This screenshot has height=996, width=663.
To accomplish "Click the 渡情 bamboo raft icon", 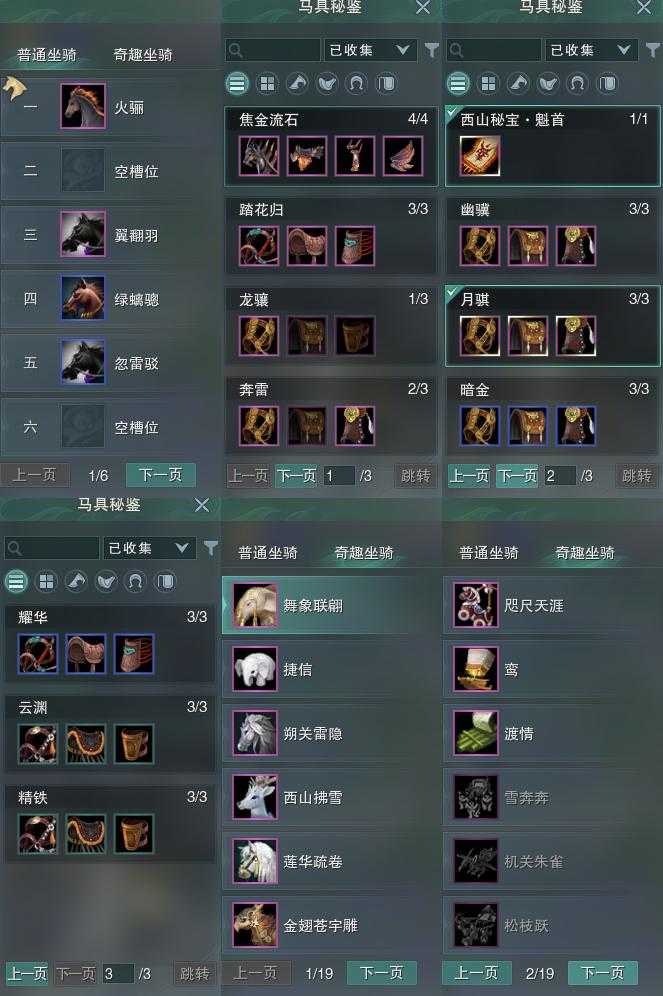I will click(476, 732).
